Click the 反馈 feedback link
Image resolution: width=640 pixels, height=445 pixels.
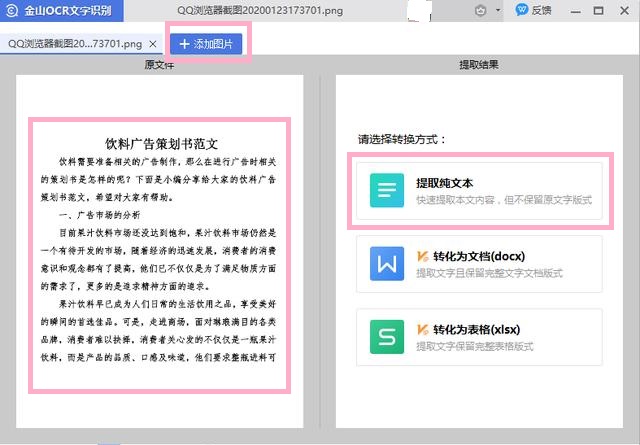(541, 10)
